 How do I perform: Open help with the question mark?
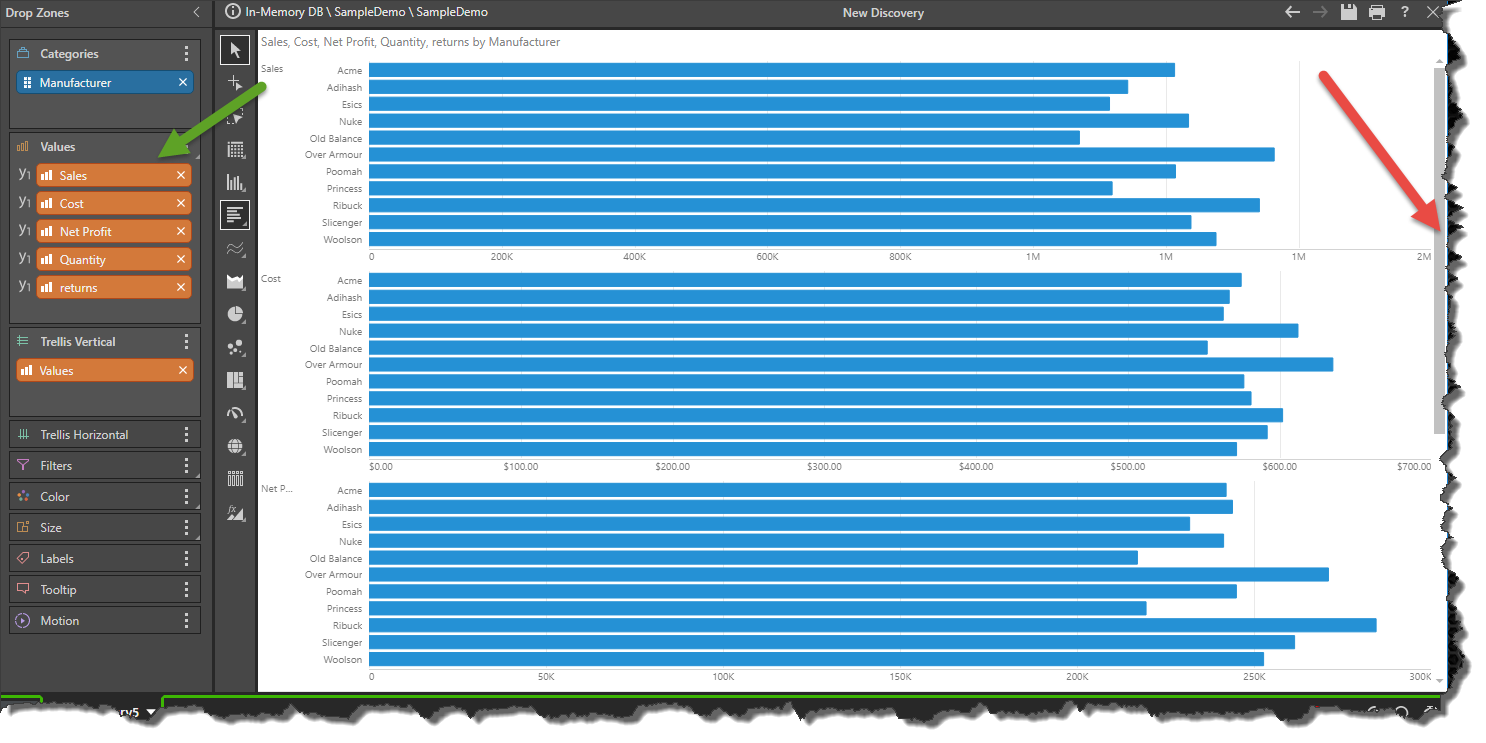click(x=1405, y=12)
